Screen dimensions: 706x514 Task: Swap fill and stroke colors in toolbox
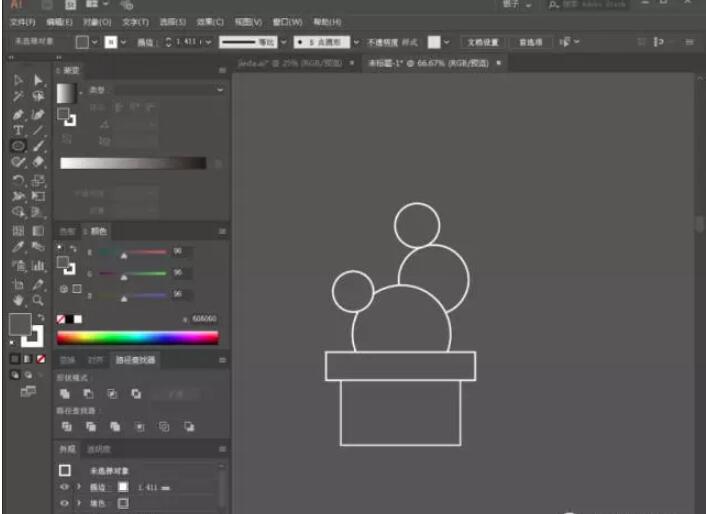(x=40, y=317)
